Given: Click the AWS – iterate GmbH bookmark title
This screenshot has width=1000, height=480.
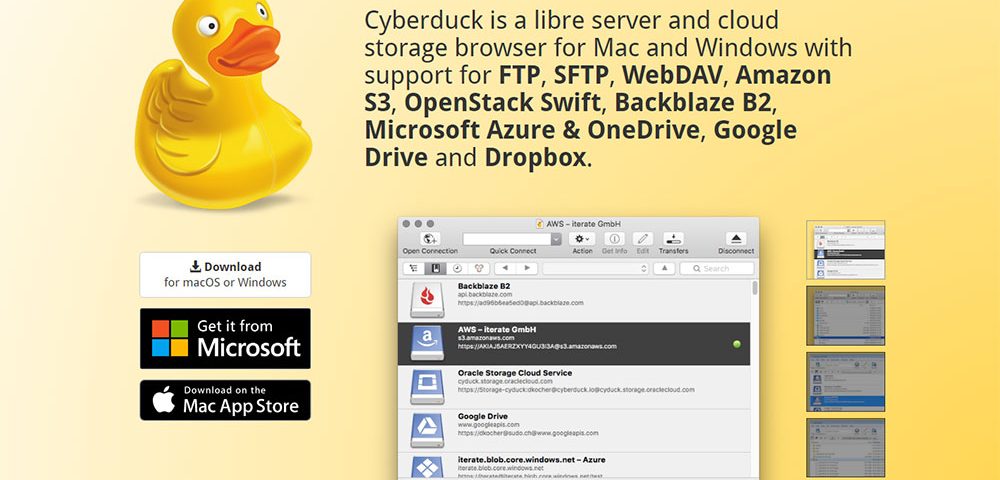Looking at the screenshot, I should [x=497, y=330].
